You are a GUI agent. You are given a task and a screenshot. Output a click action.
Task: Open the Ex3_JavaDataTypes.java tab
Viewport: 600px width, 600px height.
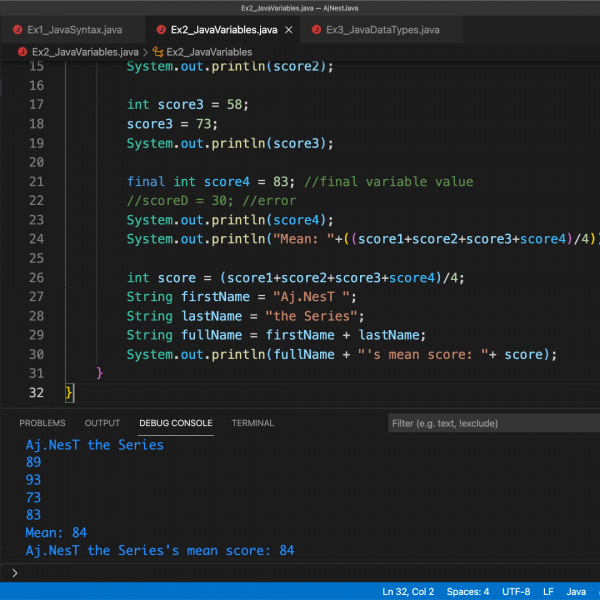[x=382, y=30]
